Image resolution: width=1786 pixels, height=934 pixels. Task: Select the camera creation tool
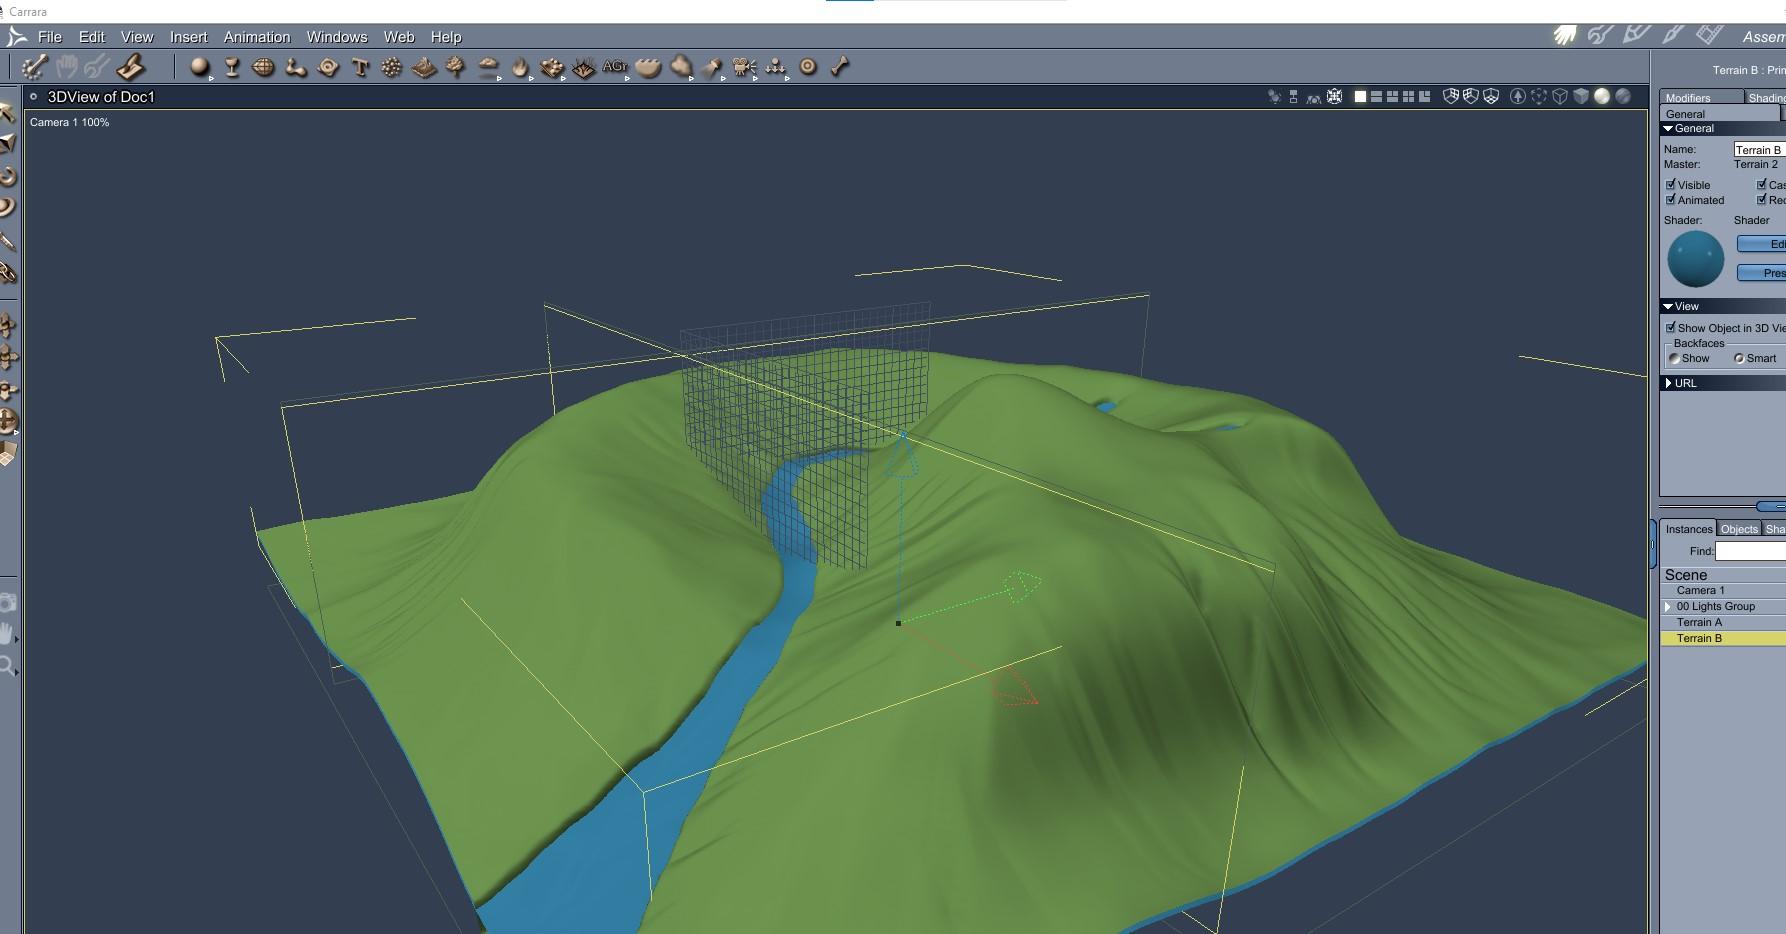[x=744, y=67]
